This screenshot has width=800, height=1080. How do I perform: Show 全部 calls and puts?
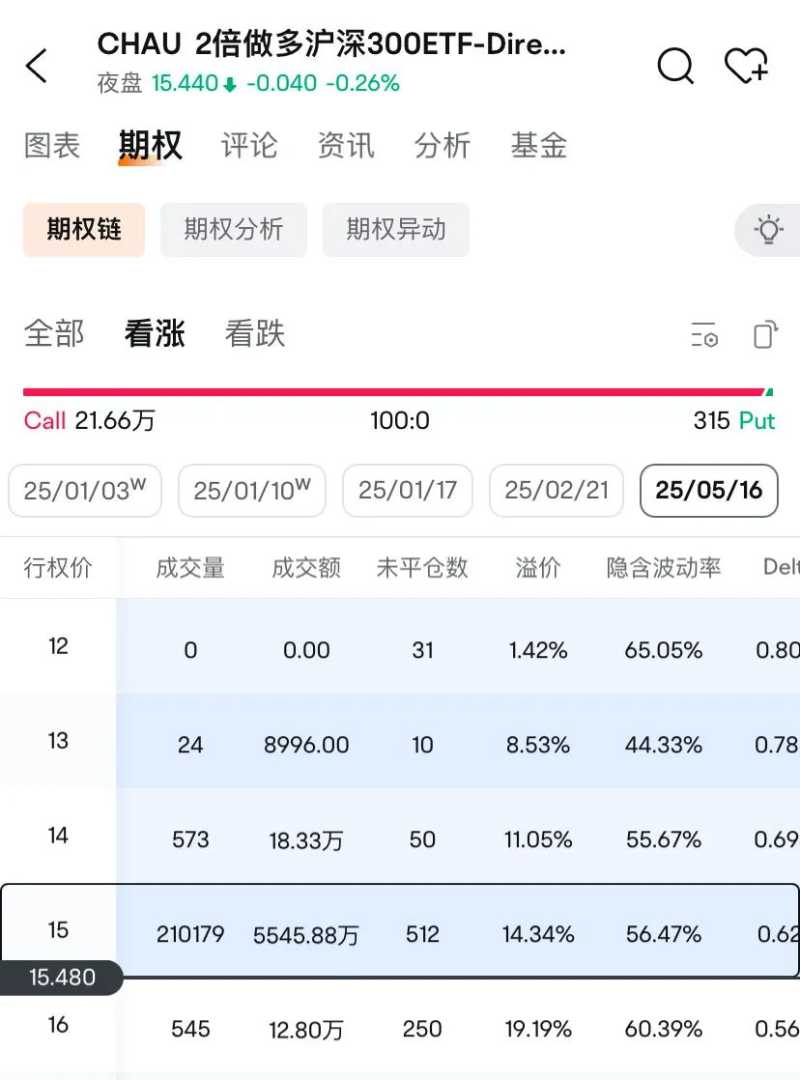54,334
